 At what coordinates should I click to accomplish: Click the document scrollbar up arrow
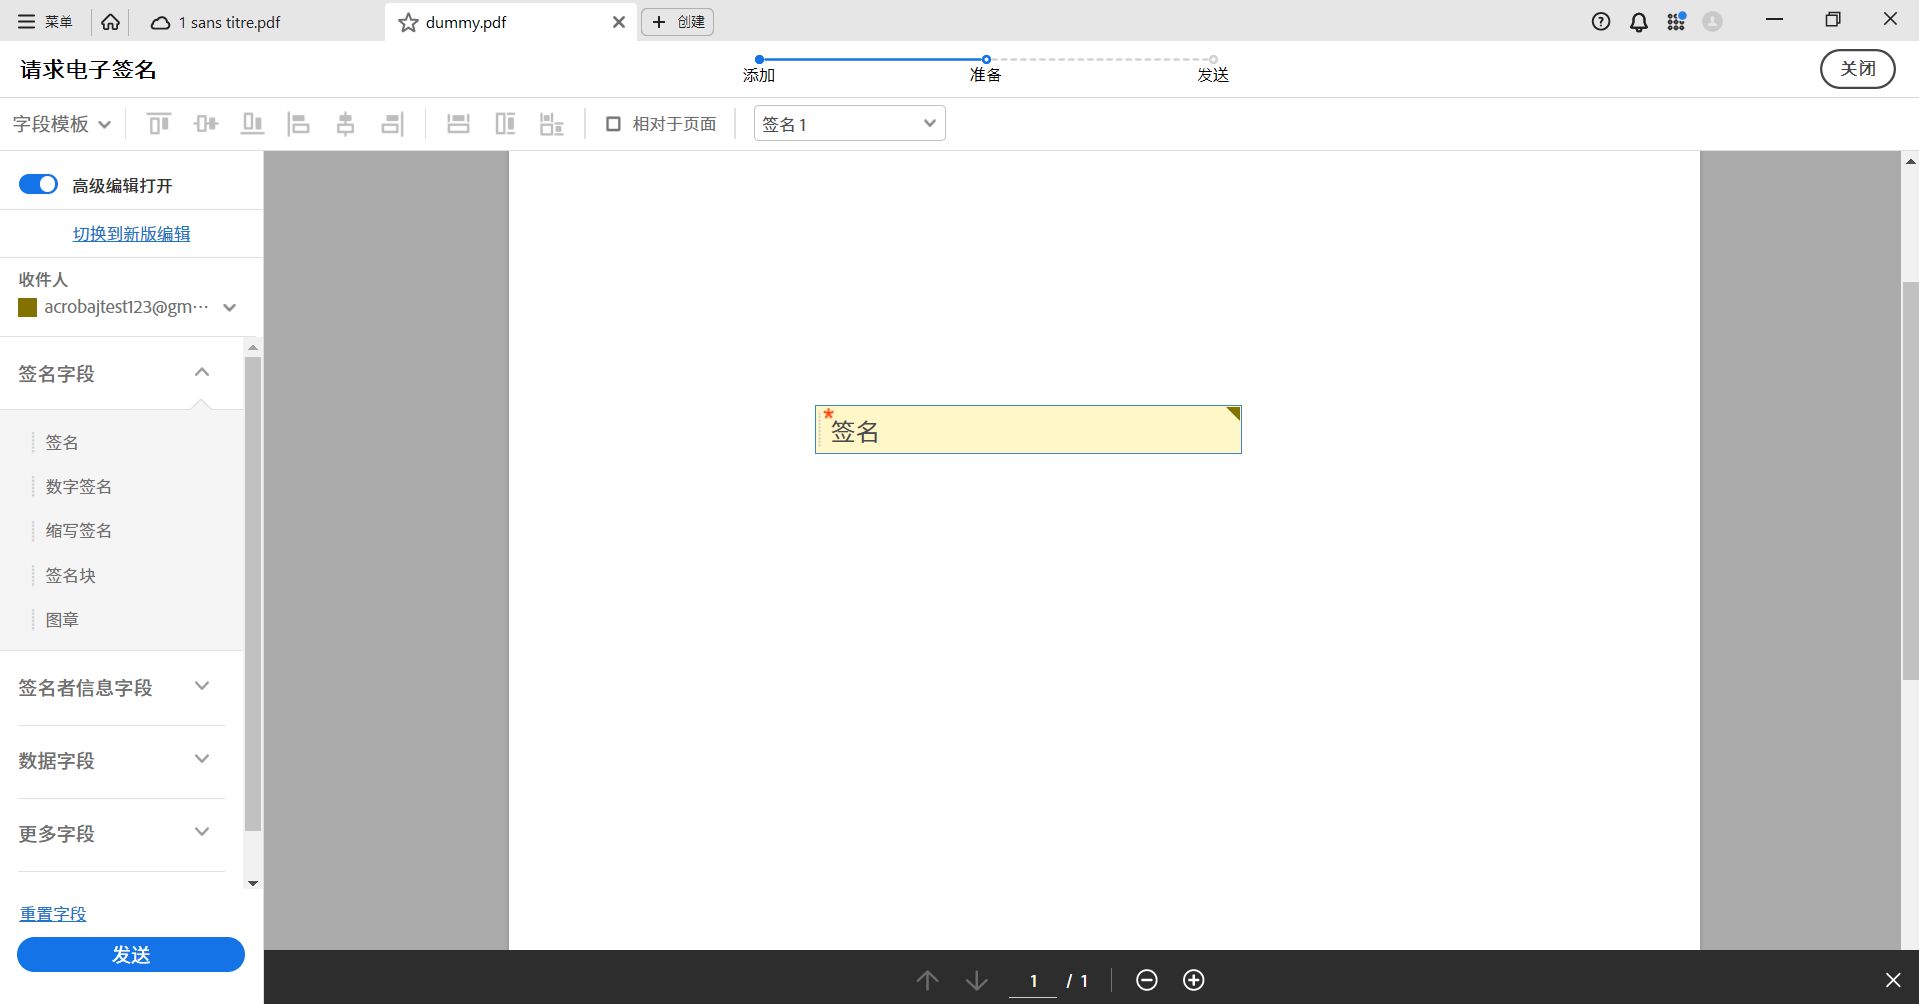click(x=1910, y=161)
